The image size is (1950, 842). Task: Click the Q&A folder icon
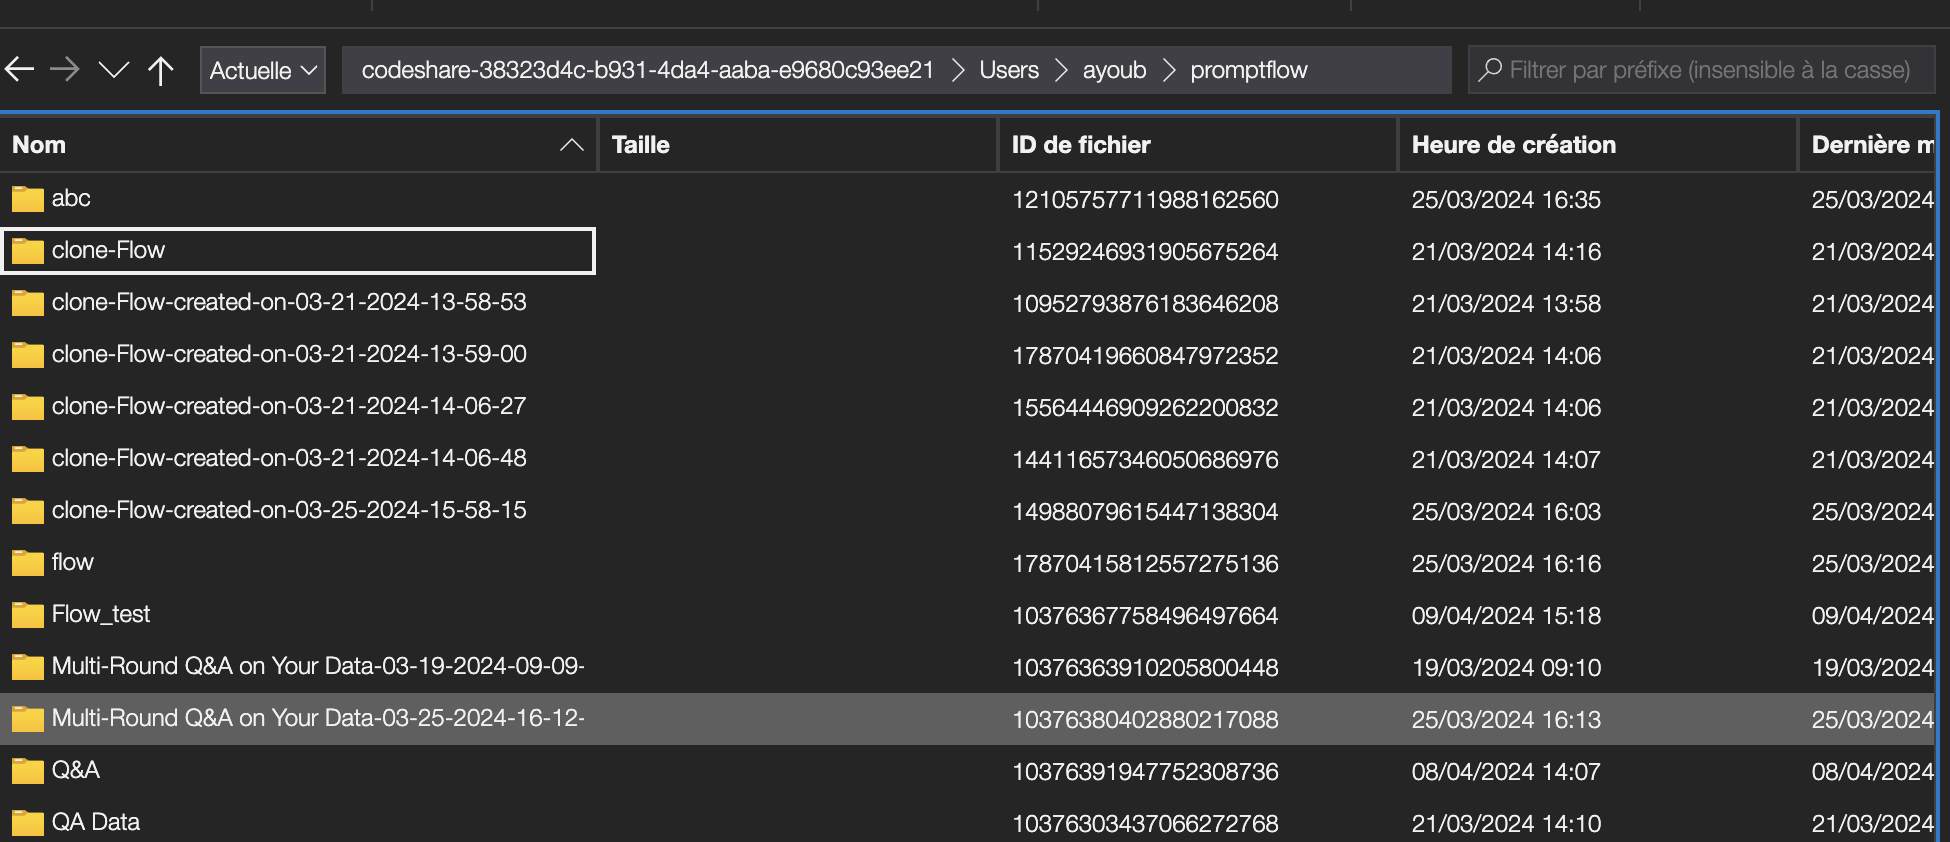coord(28,771)
